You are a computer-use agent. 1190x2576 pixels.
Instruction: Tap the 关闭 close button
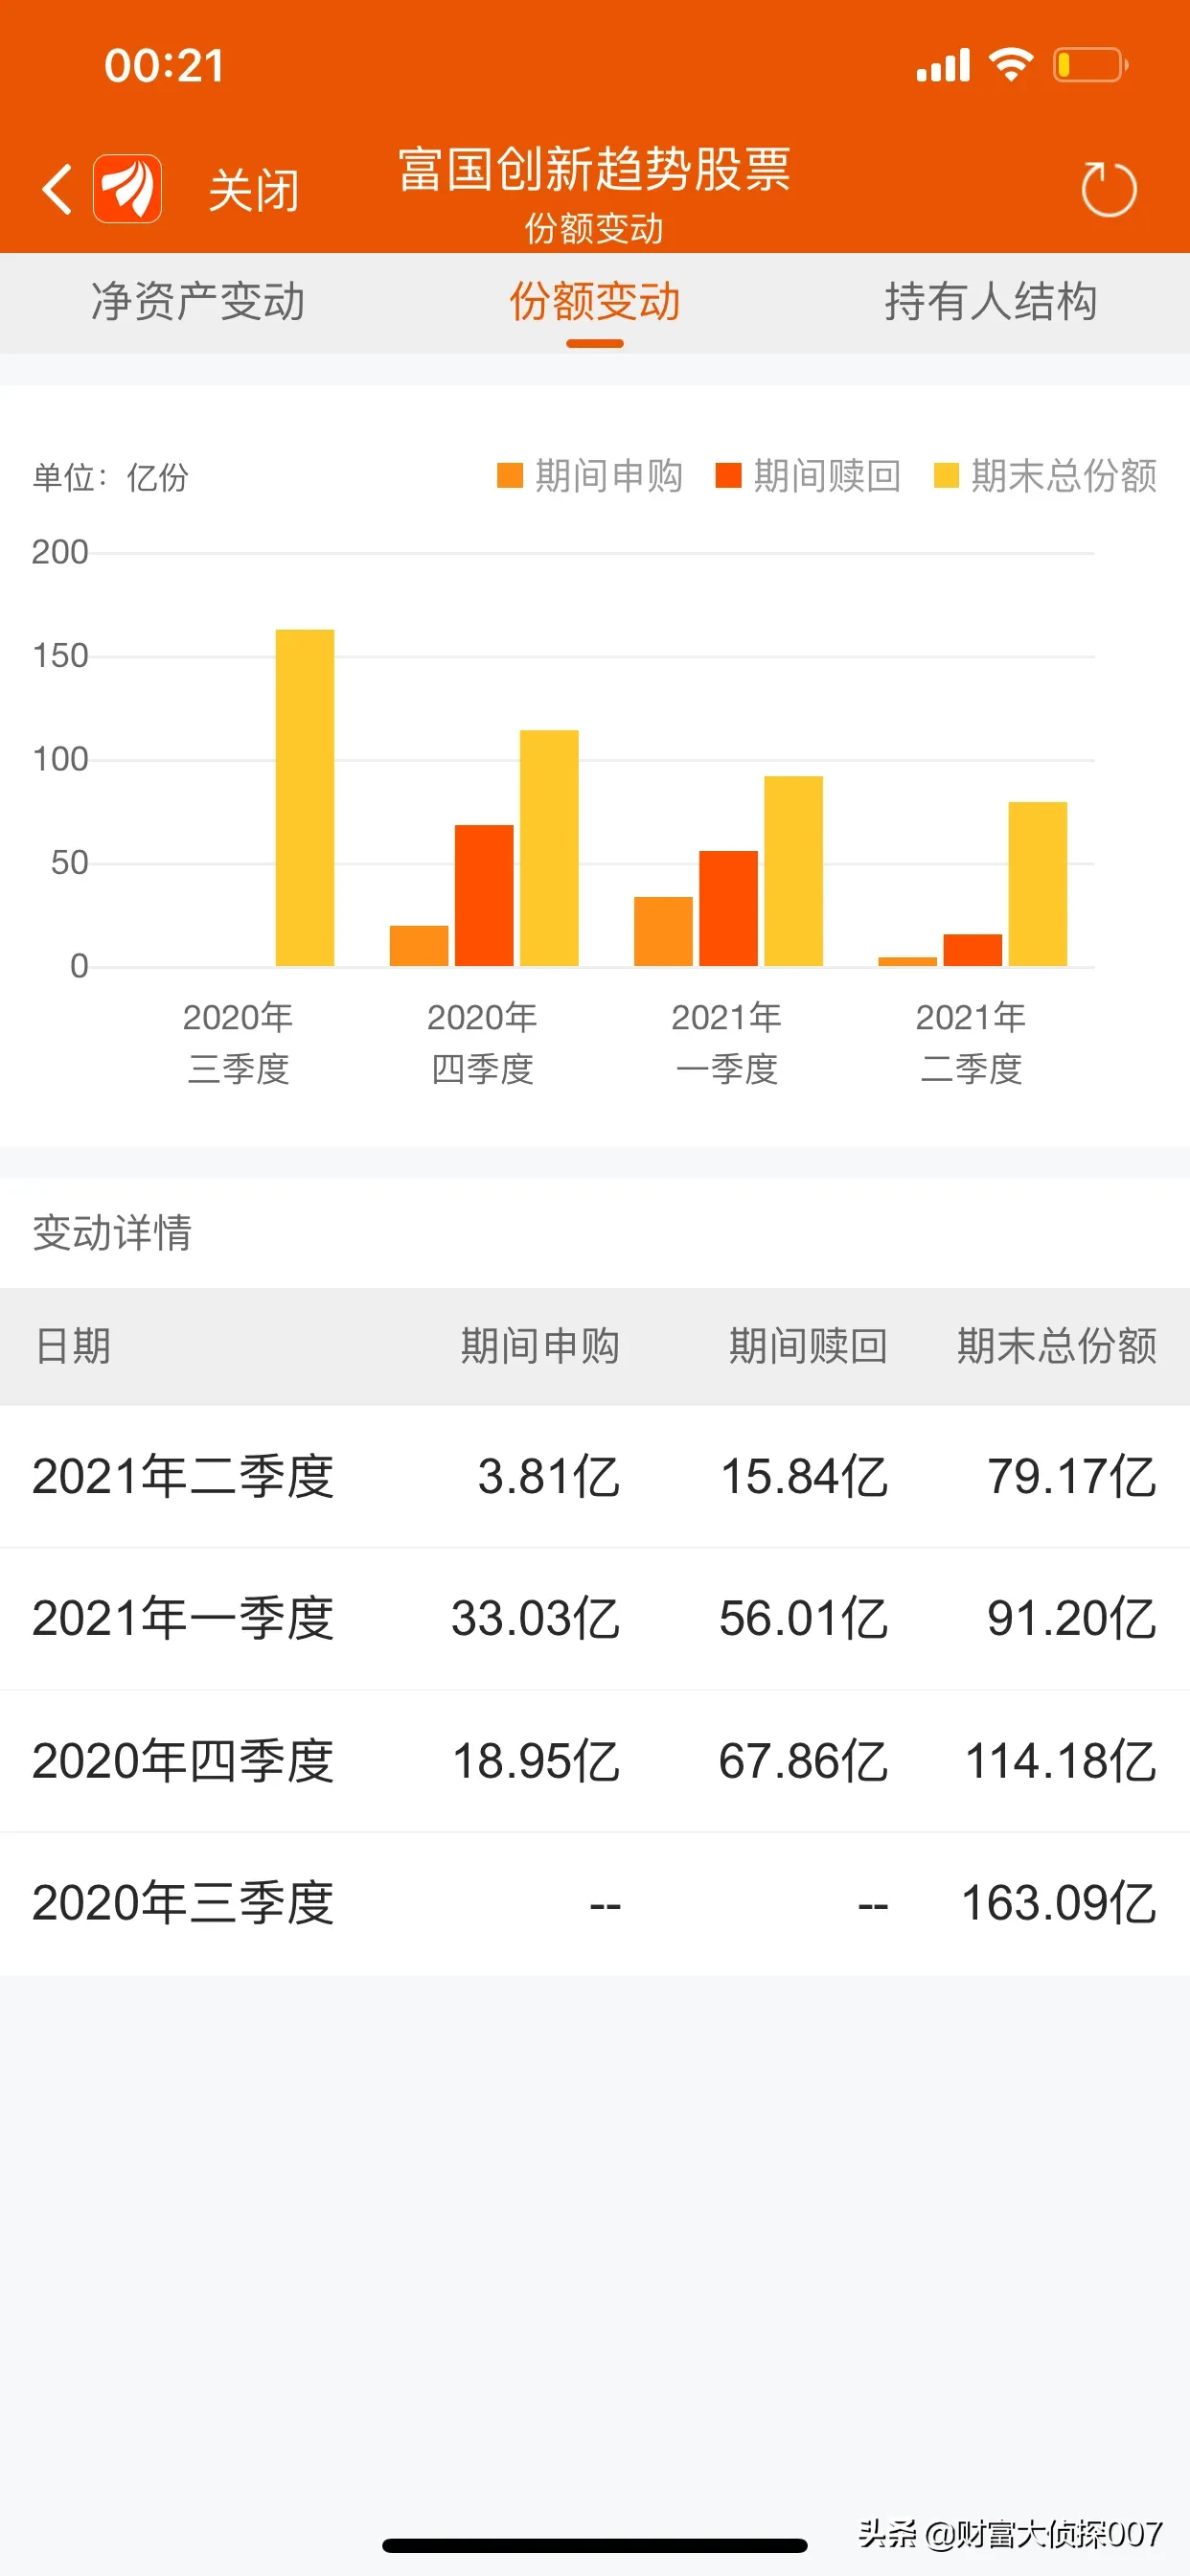click(x=254, y=190)
